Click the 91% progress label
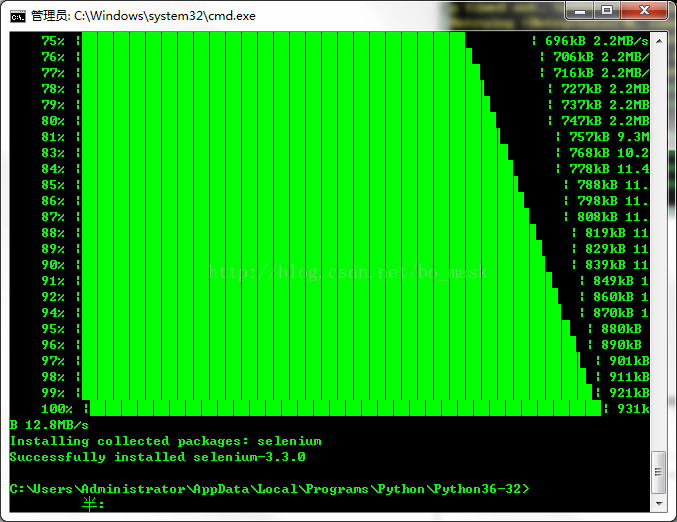This screenshot has height=522, width=677. pos(53,280)
